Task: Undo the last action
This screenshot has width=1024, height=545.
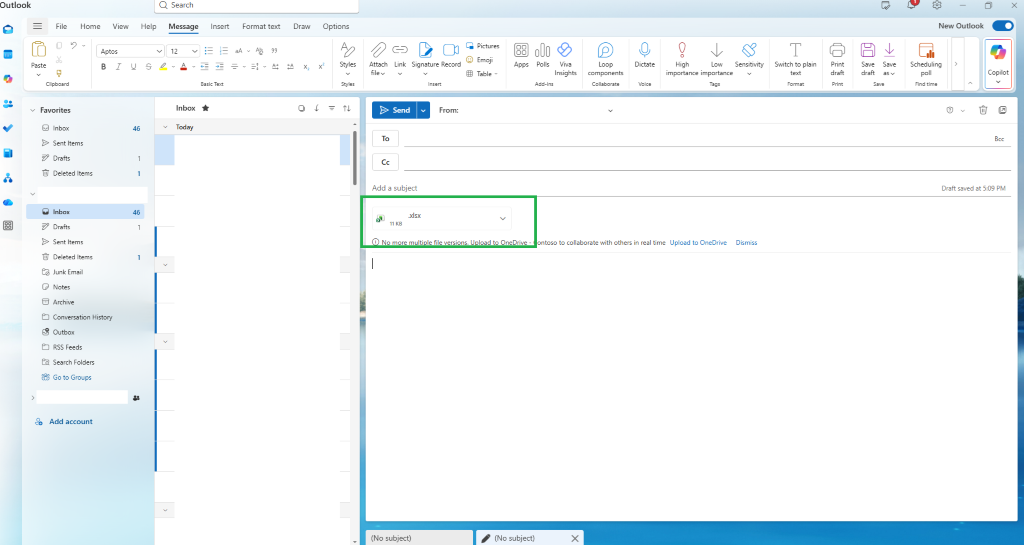Action: pyautogui.click(x=73, y=46)
